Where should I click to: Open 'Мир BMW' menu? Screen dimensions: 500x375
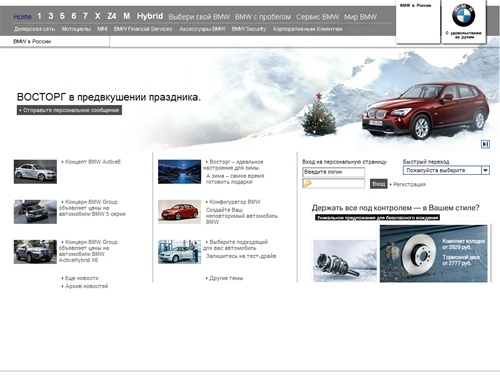[x=360, y=17]
